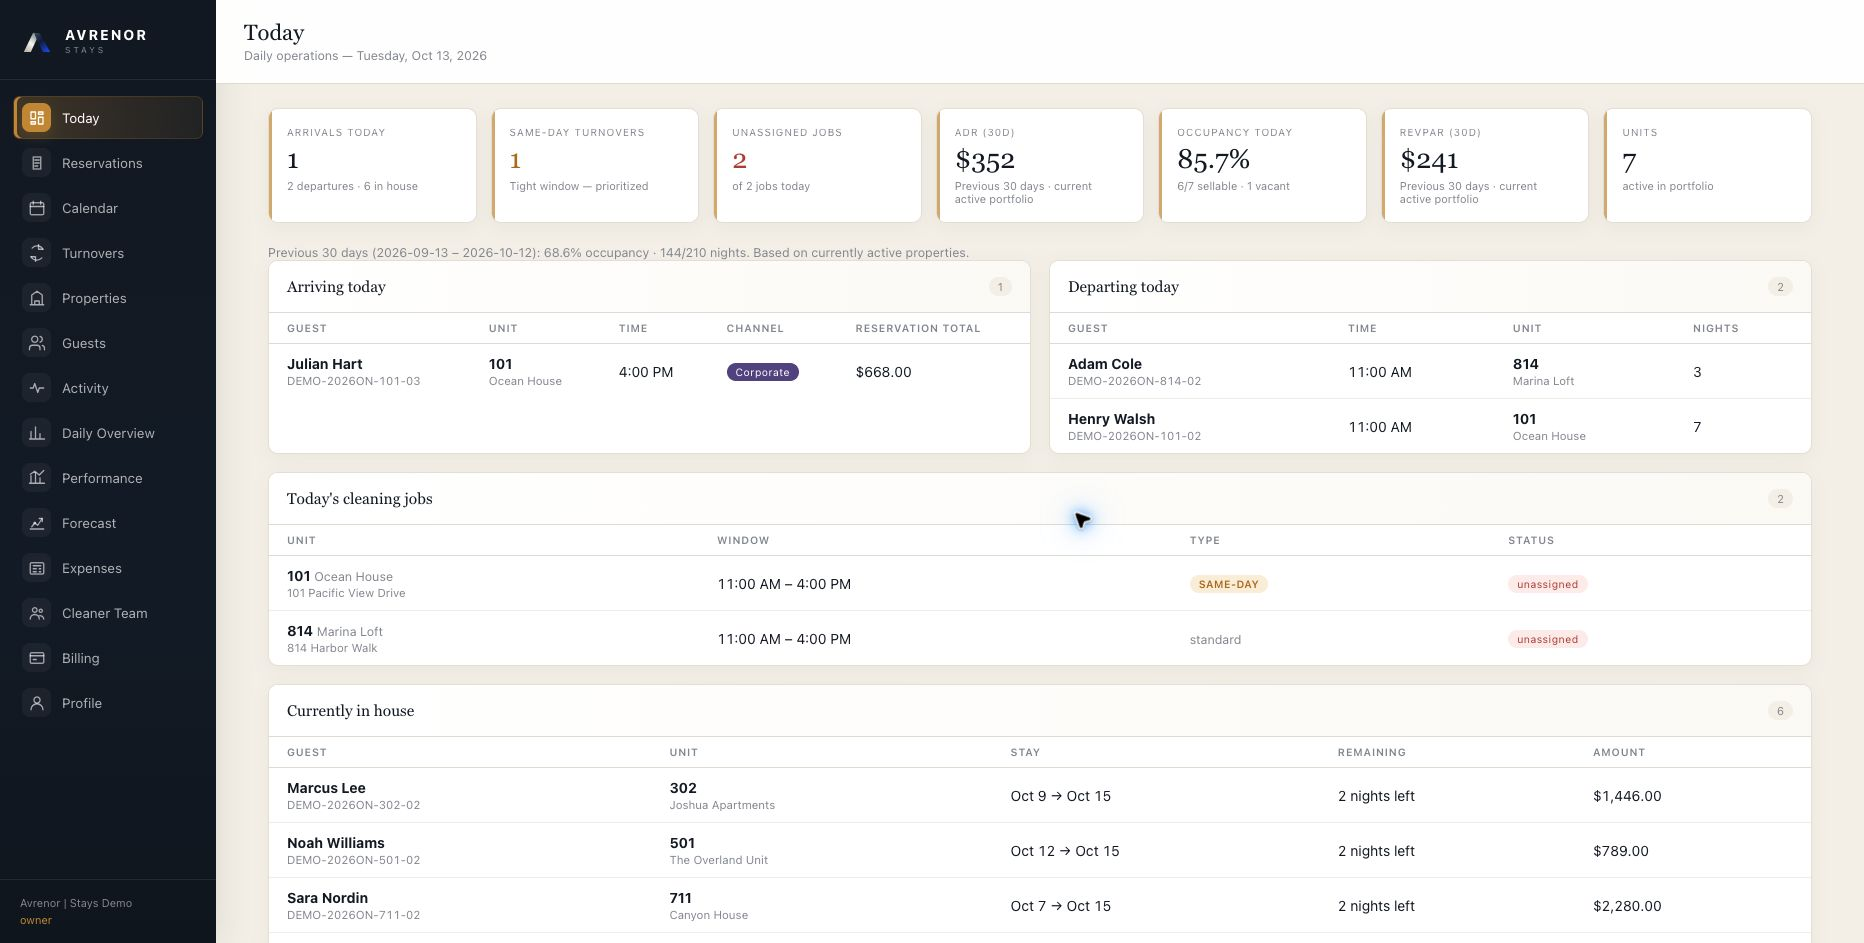
Task: Click the Corporate channel badge
Action: click(762, 372)
